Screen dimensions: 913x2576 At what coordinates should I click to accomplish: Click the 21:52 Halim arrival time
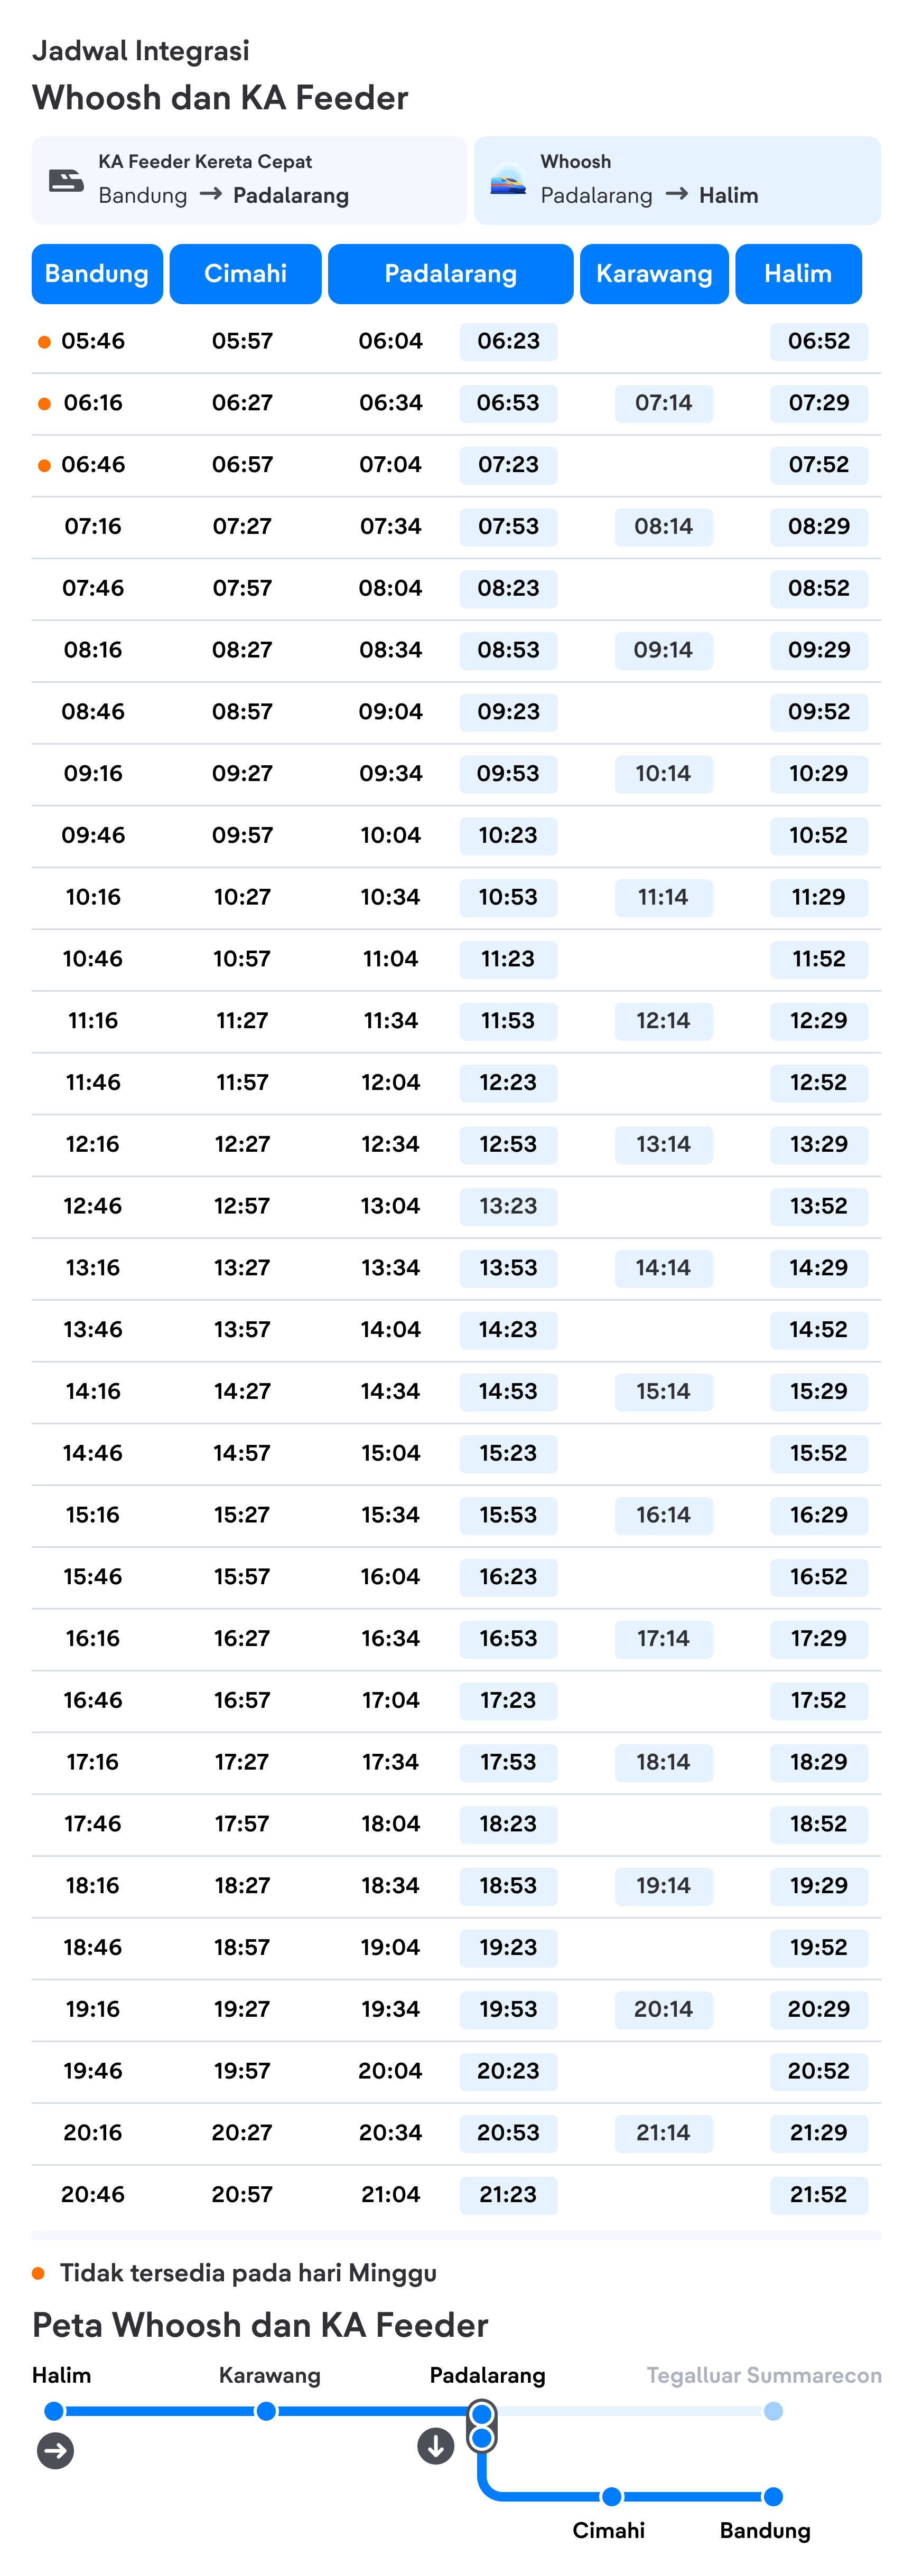[819, 2194]
